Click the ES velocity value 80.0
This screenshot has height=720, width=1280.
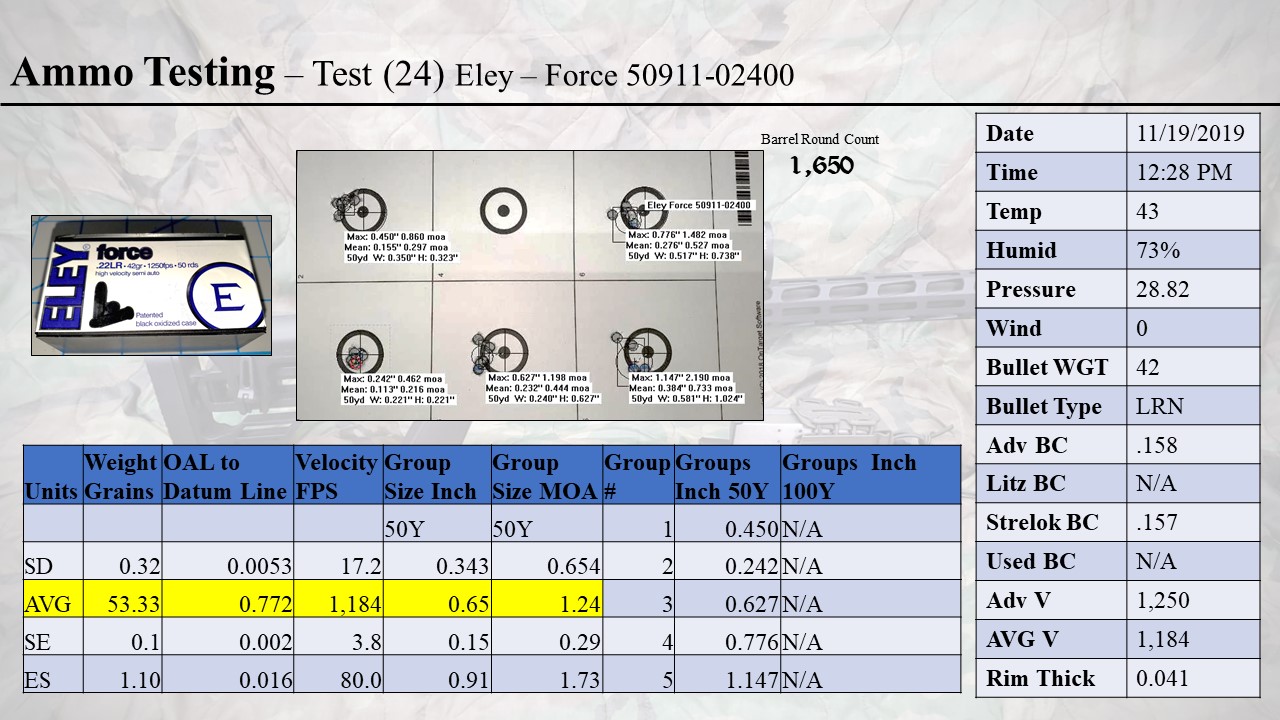click(x=360, y=680)
